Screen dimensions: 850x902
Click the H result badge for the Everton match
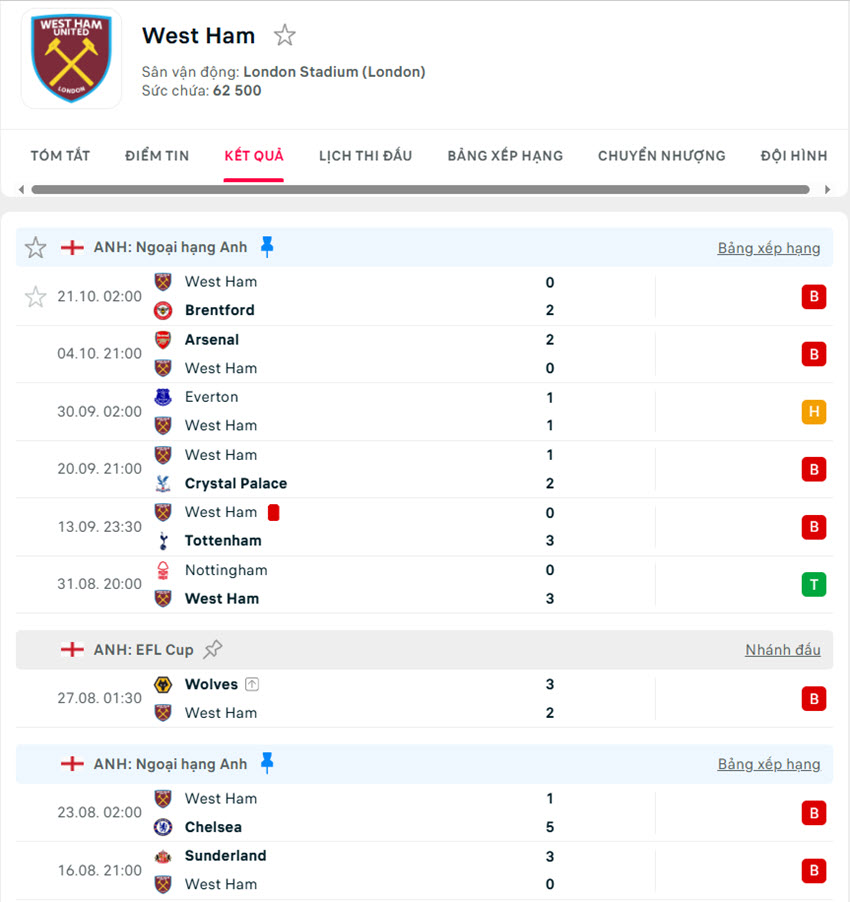pos(813,411)
